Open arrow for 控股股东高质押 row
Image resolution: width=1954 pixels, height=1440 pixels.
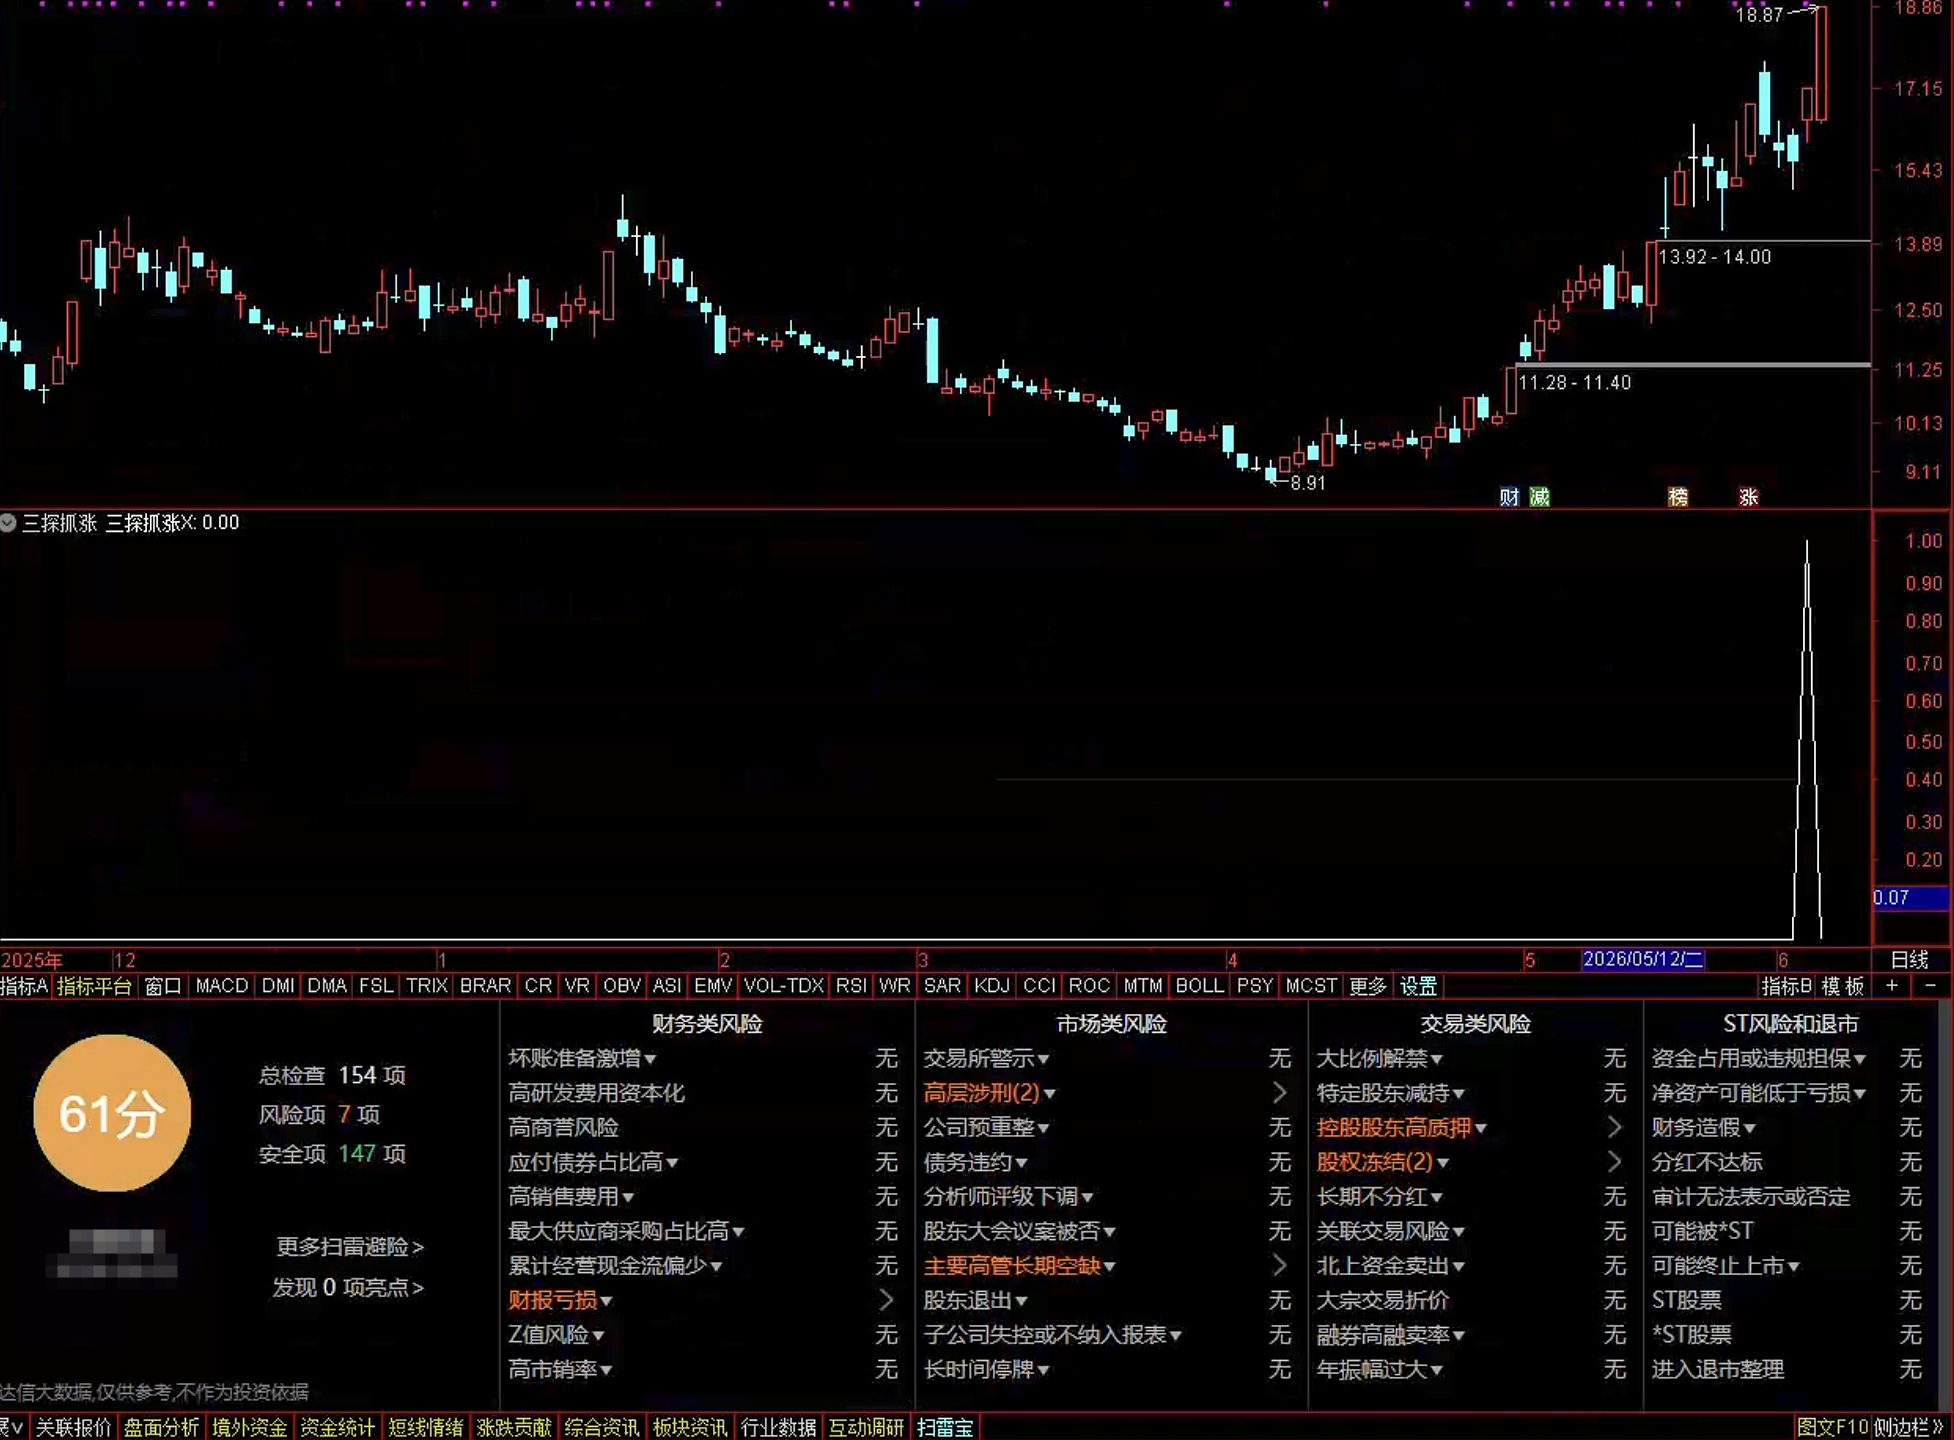pos(1614,1128)
